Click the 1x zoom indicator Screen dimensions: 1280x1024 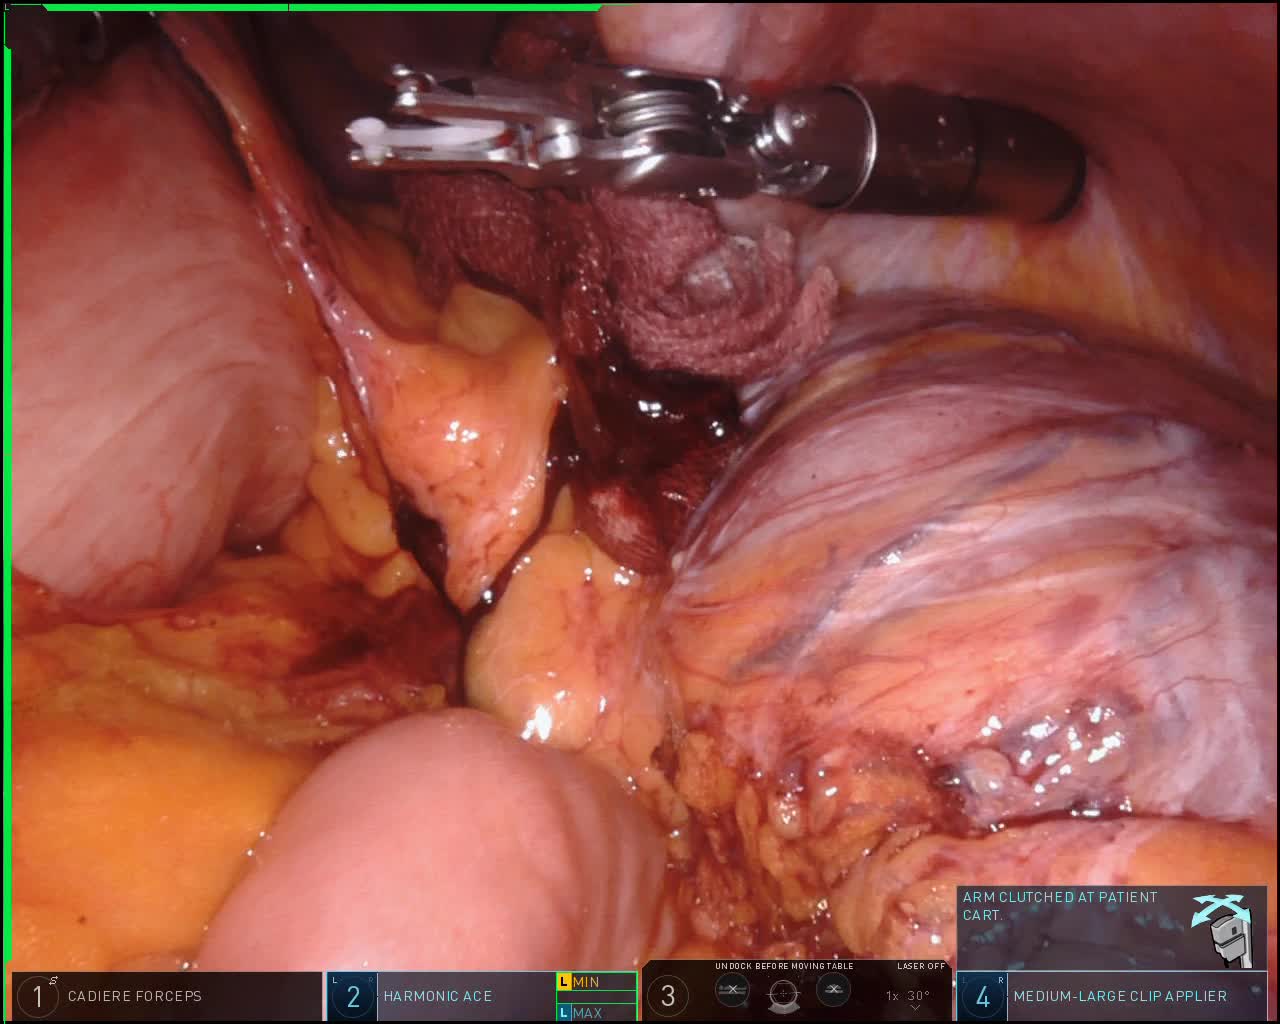(x=892, y=996)
